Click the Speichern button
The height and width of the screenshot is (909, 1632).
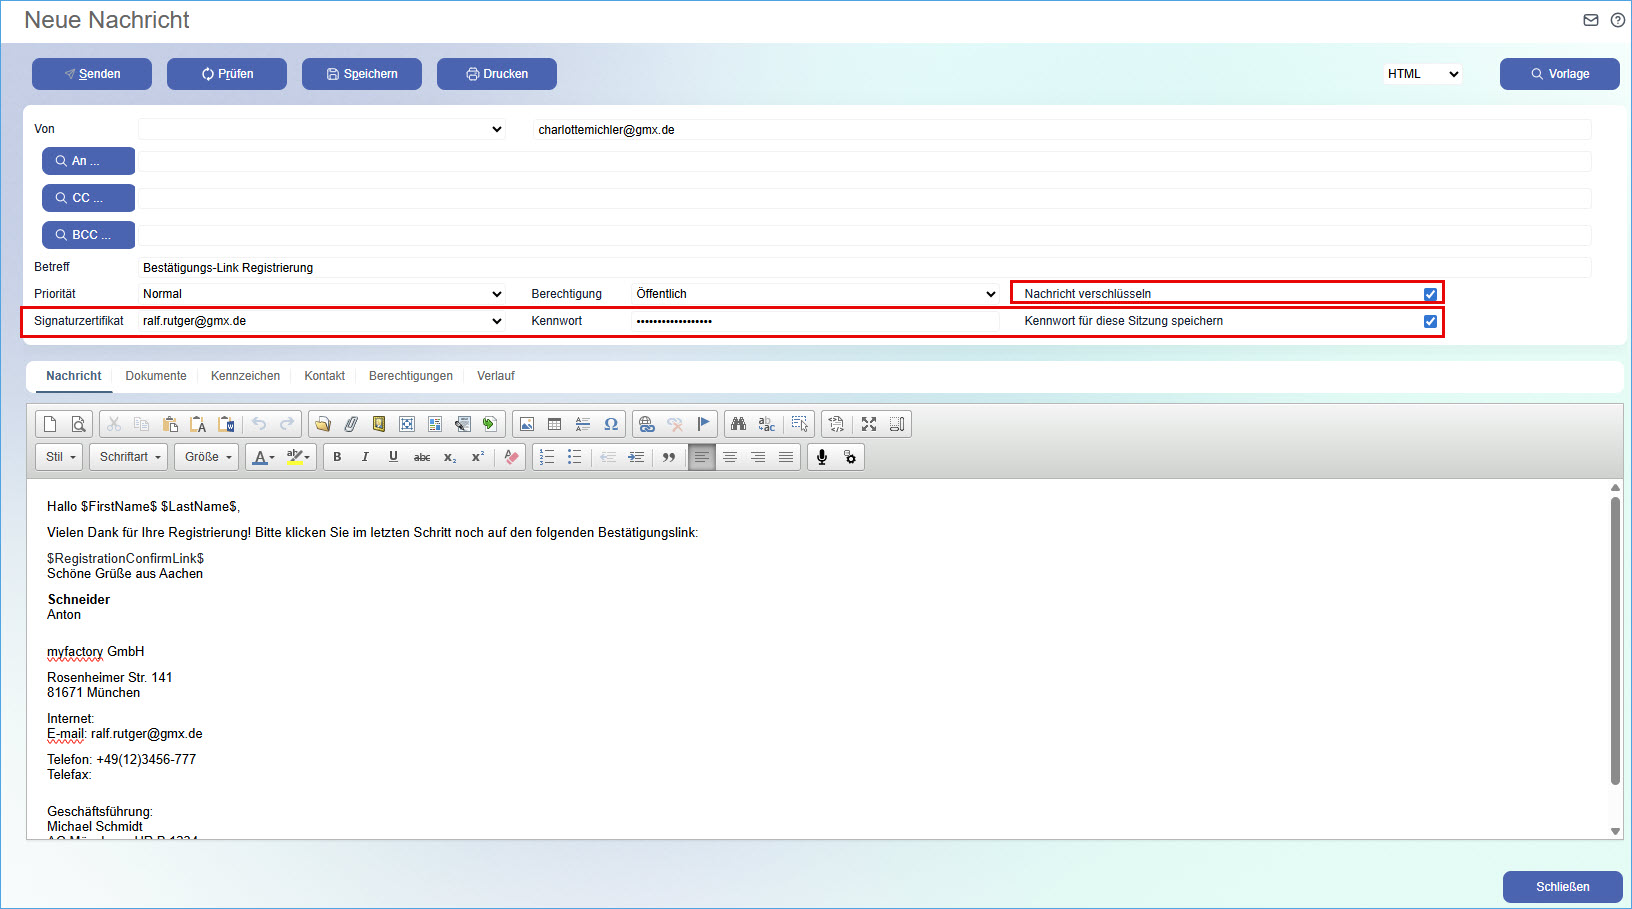pyautogui.click(x=362, y=74)
